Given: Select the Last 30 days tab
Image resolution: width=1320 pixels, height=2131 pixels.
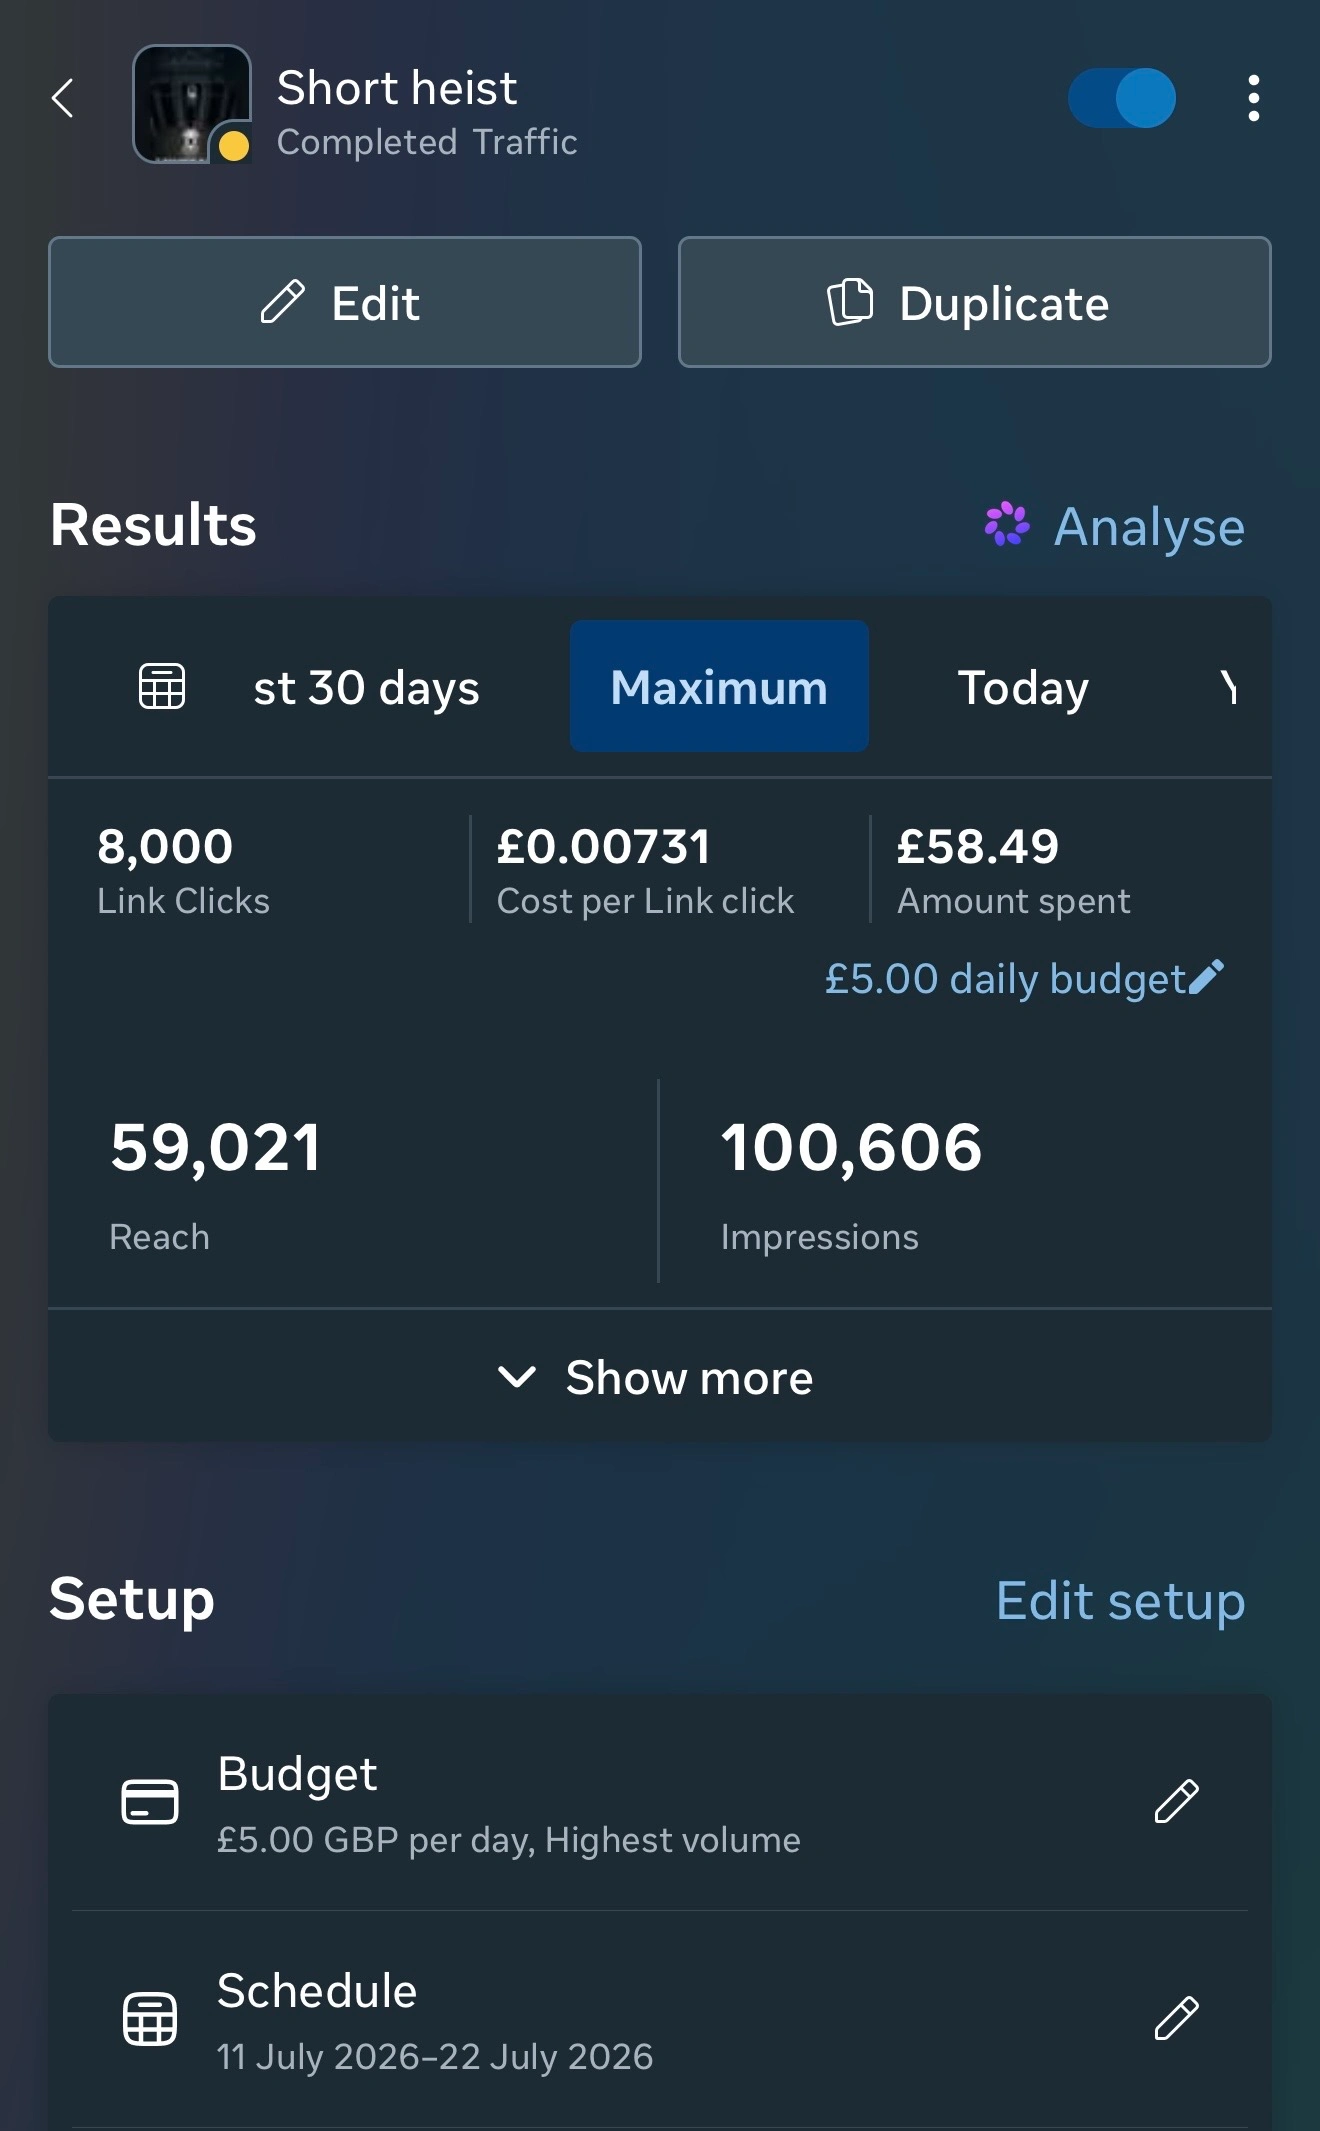Looking at the screenshot, I should point(366,687).
